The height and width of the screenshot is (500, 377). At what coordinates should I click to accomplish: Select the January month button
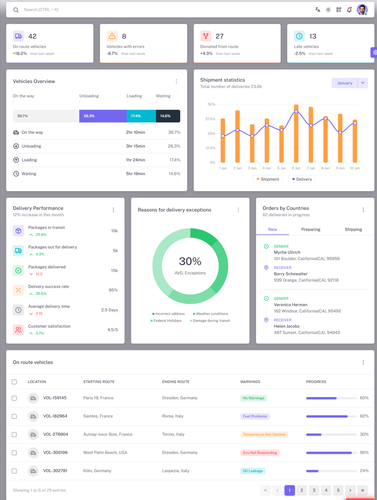pos(345,83)
